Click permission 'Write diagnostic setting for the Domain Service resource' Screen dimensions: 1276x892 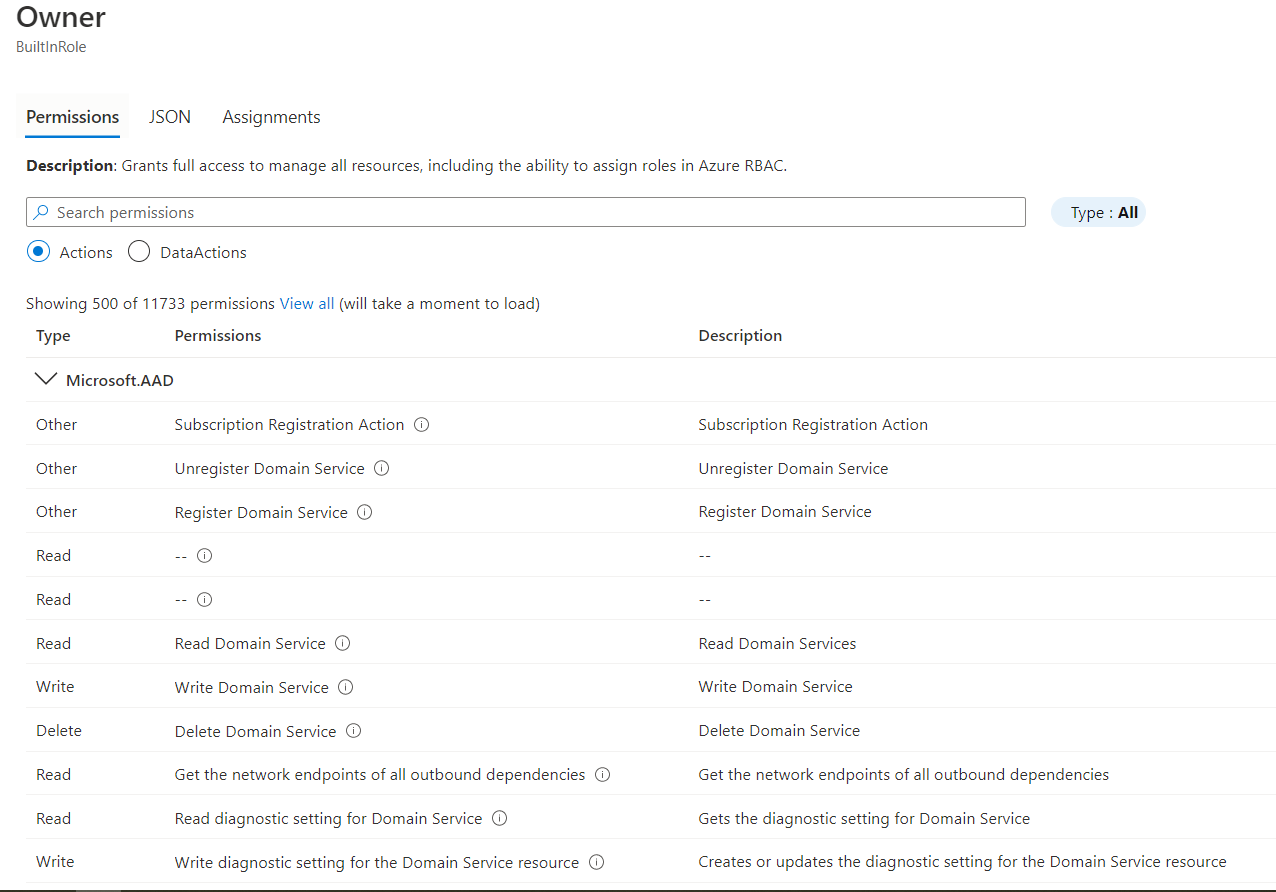click(x=377, y=862)
